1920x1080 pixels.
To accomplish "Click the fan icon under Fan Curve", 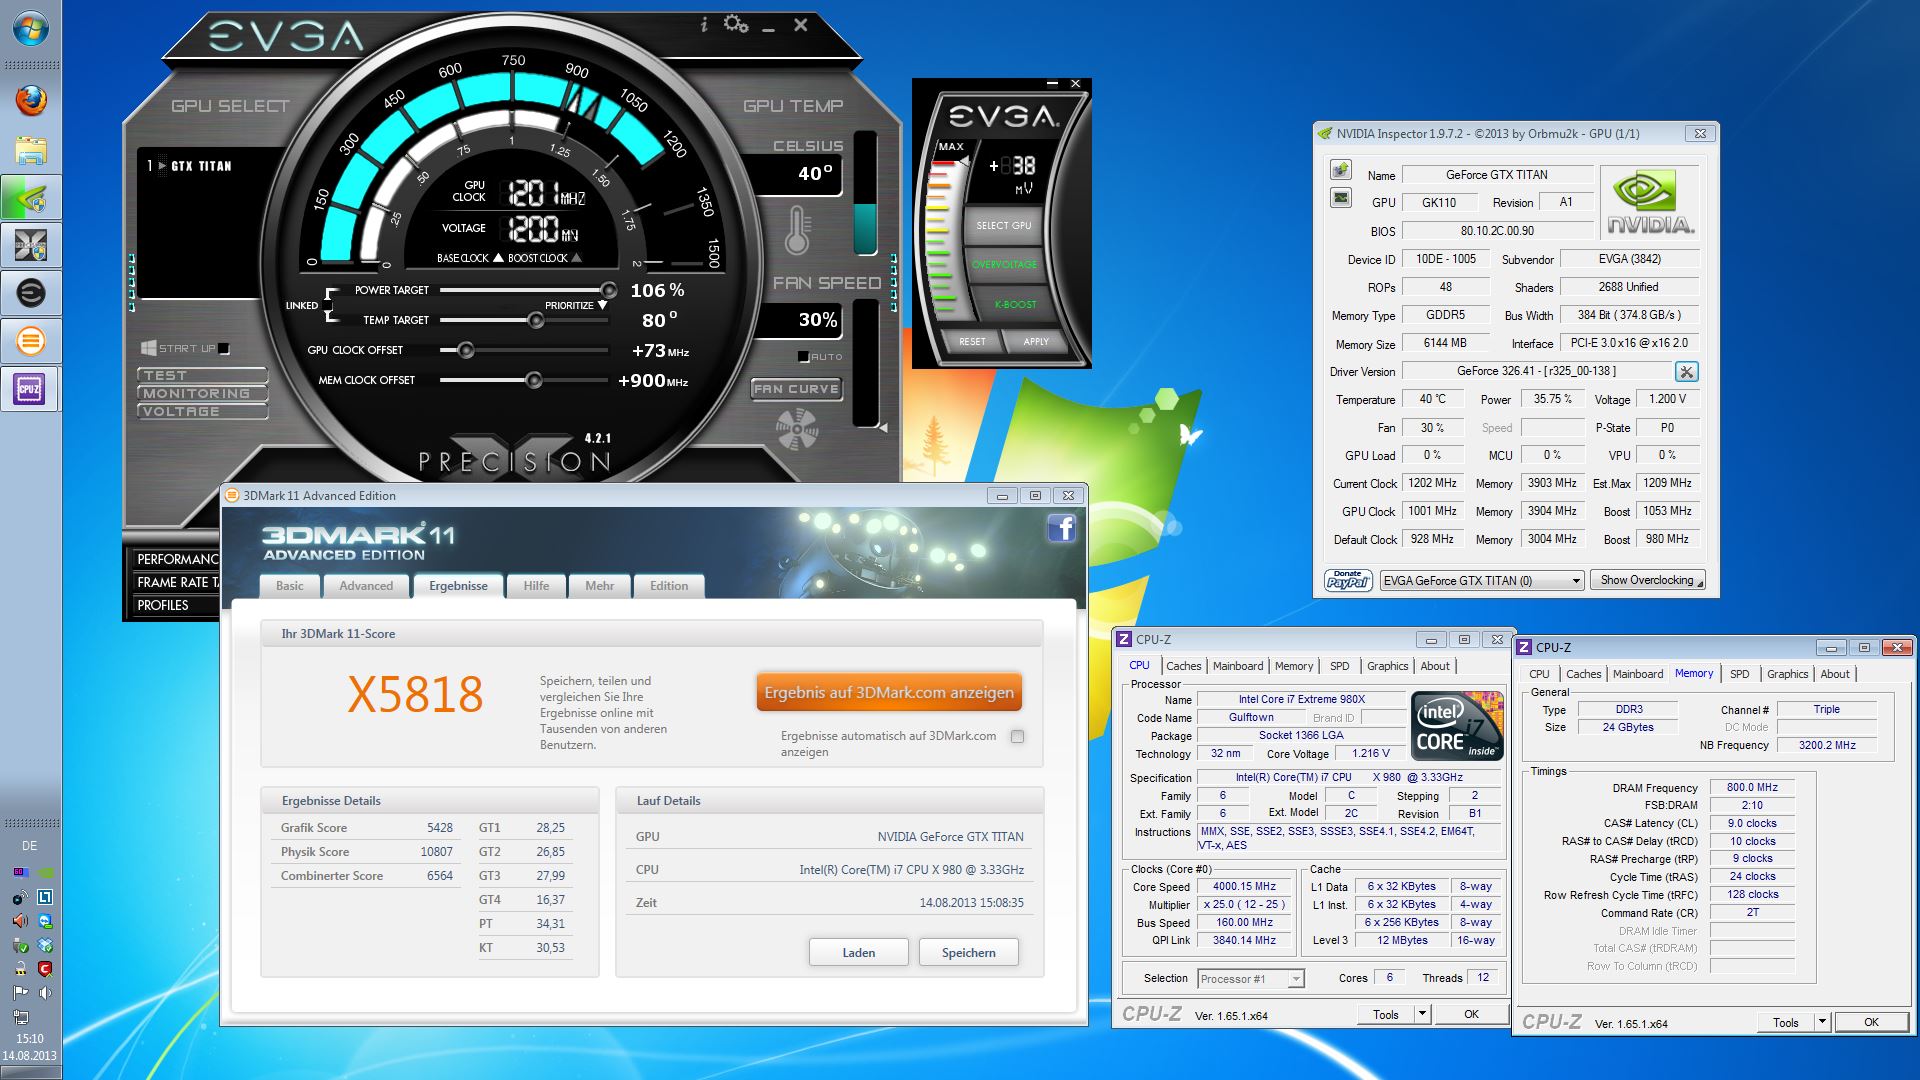I will tap(797, 431).
